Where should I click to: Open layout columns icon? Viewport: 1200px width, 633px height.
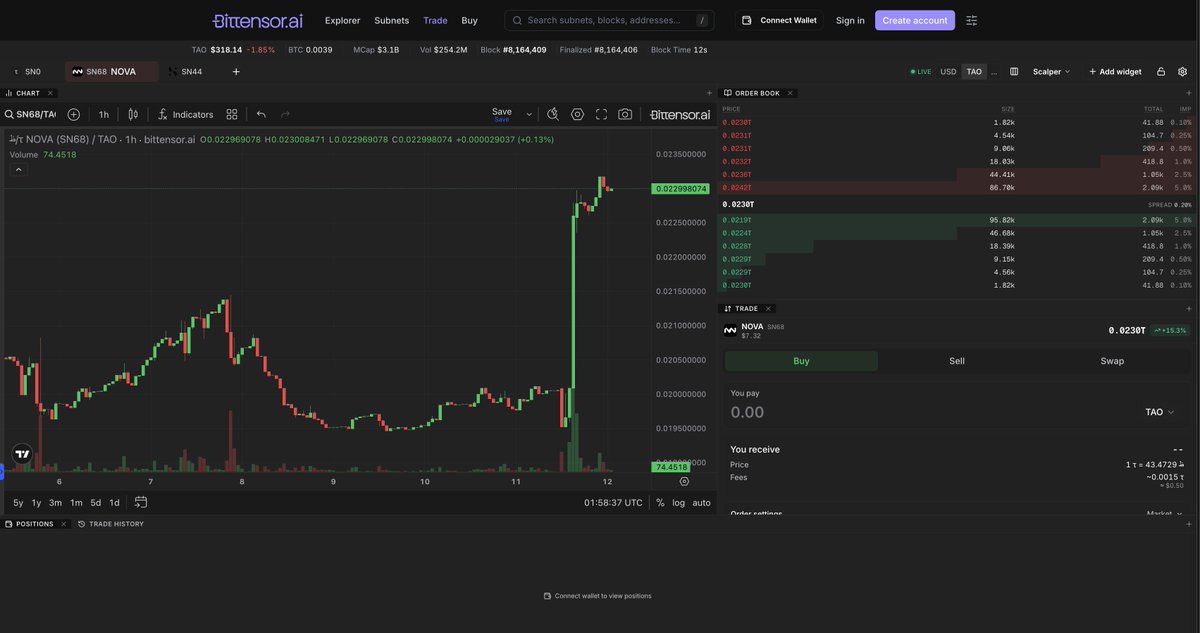(x=1014, y=72)
